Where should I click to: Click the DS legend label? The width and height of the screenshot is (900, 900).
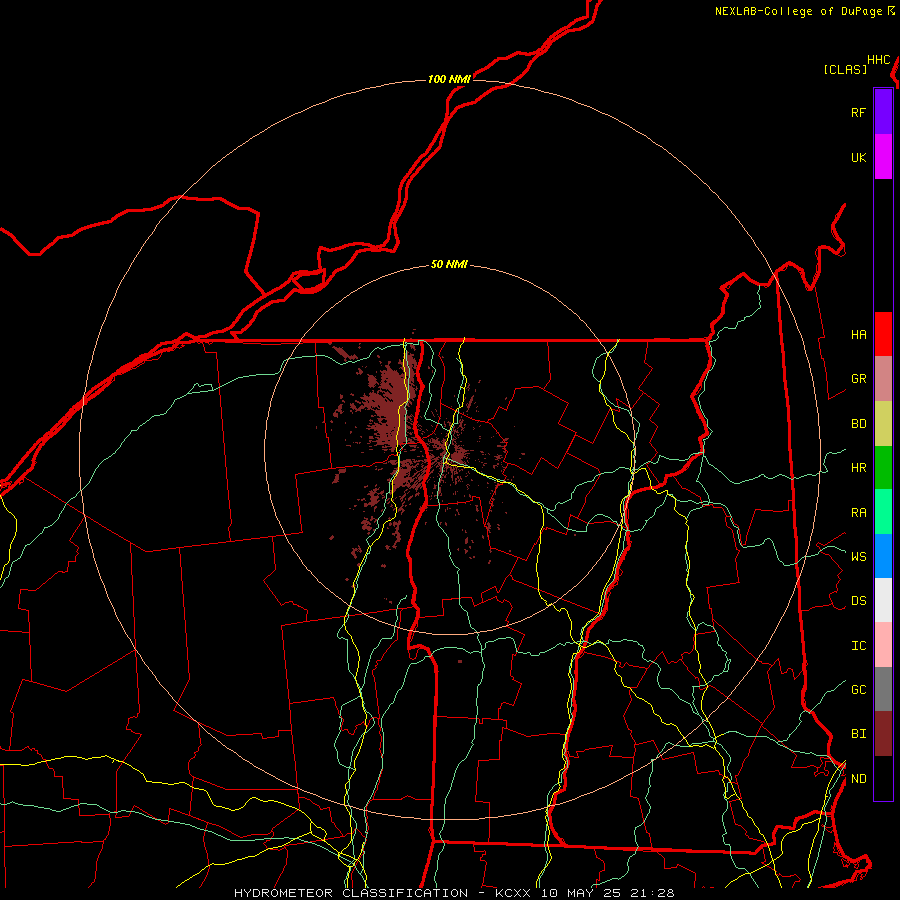(858, 600)
